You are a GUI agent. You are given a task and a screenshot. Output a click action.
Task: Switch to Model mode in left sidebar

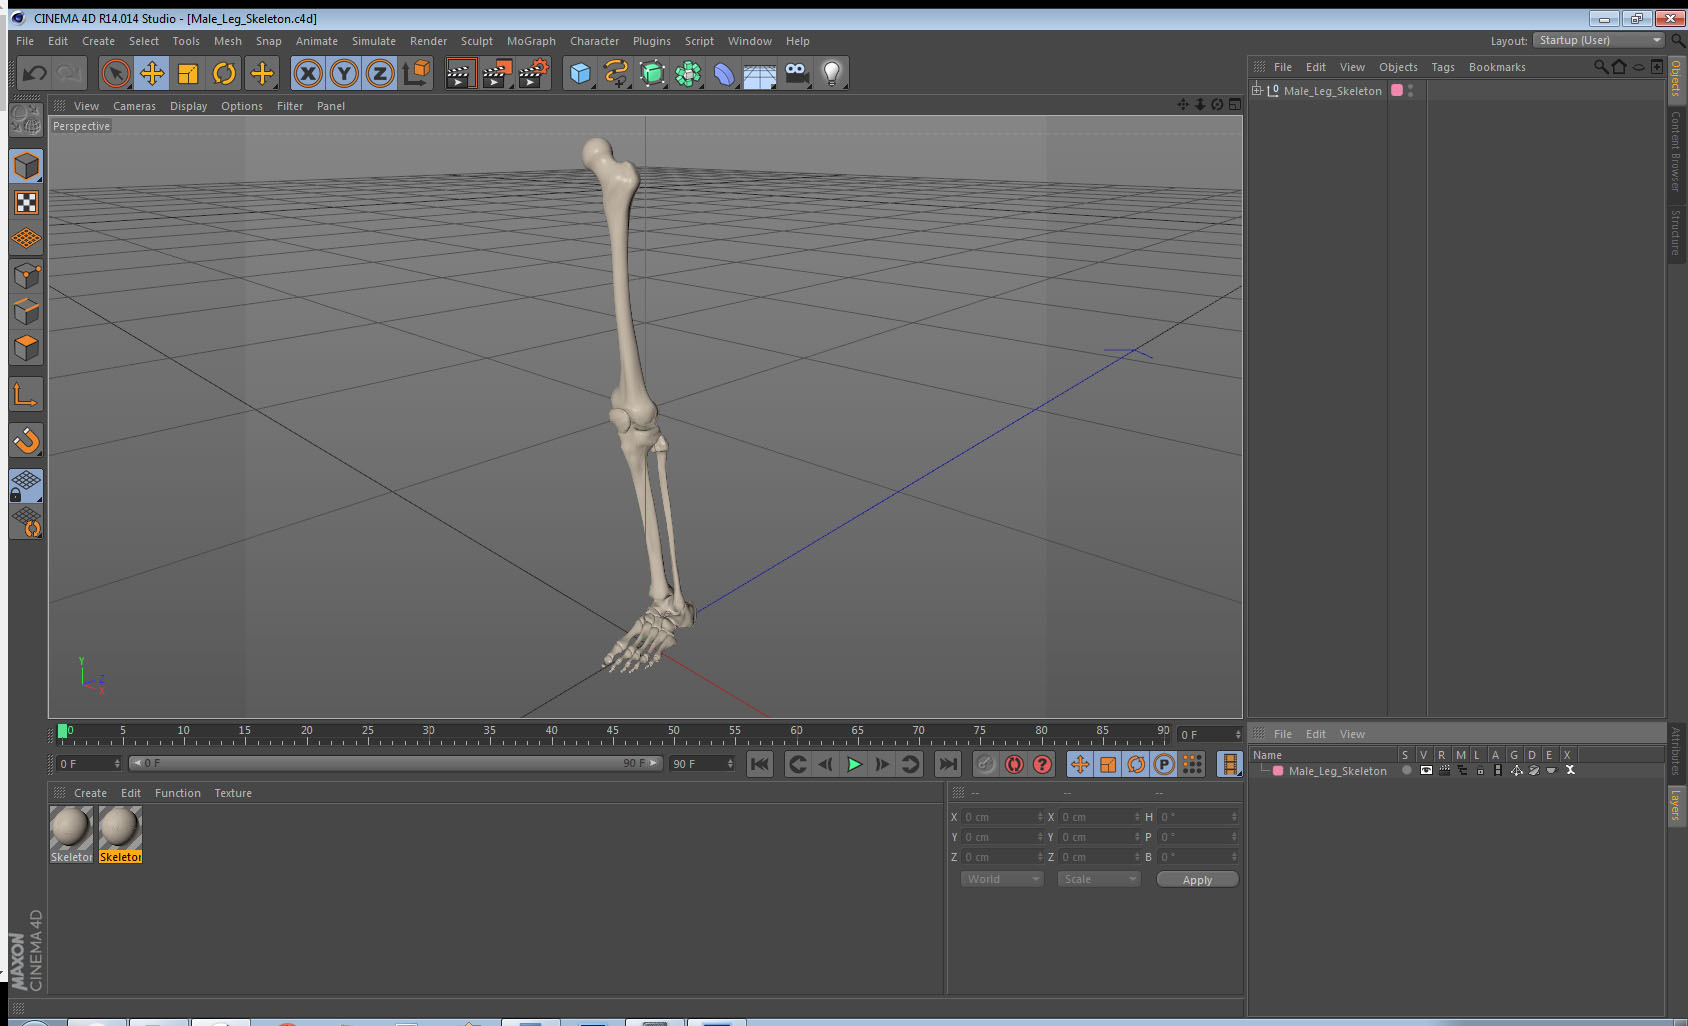click(26, 166)
